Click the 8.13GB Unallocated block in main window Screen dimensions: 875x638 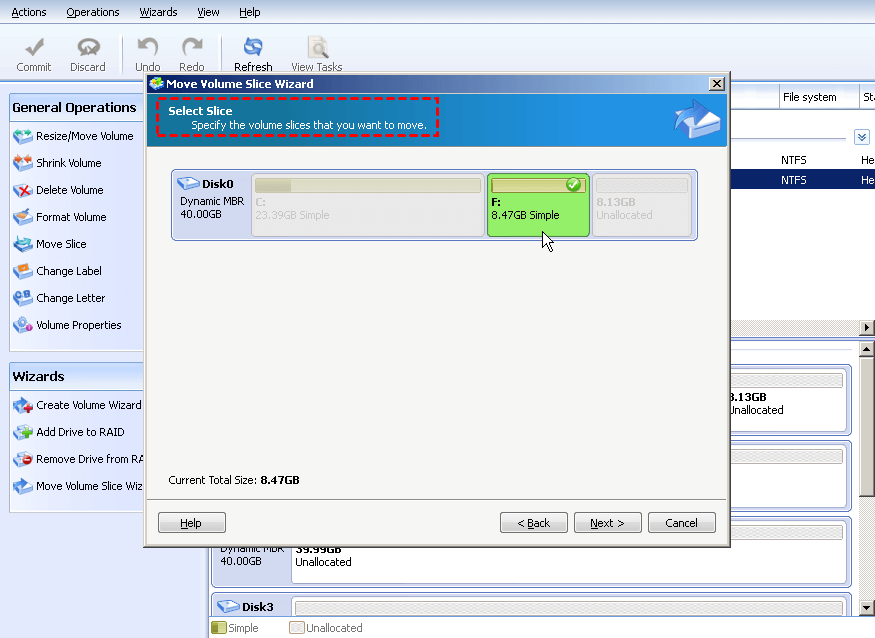click(x=788, y=401)
